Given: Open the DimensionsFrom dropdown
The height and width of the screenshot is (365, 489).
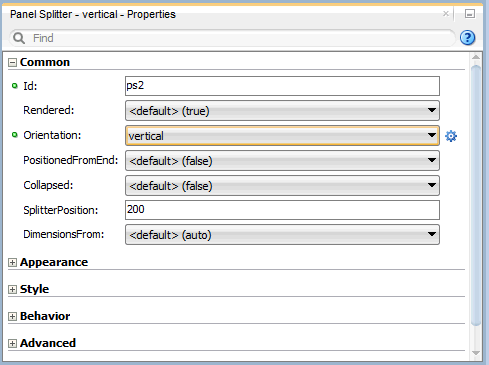Looking at the screenshot, I should point(282,235).
